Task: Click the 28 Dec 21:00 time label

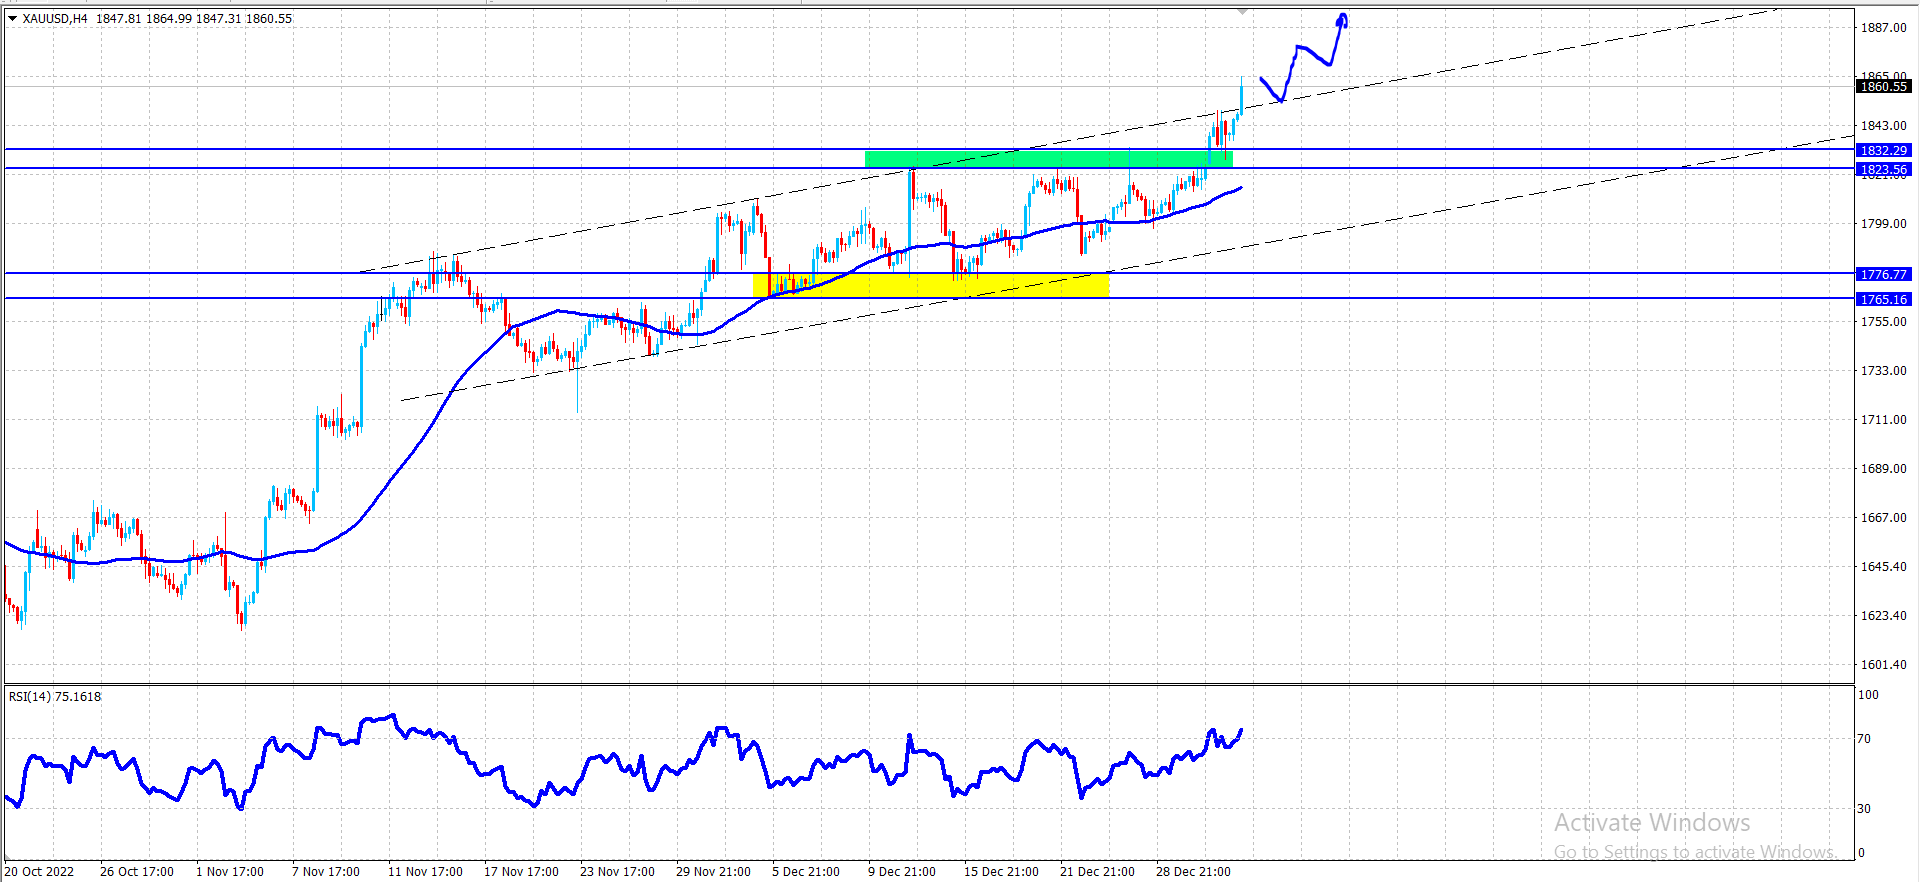Action: coord(1193,871)
